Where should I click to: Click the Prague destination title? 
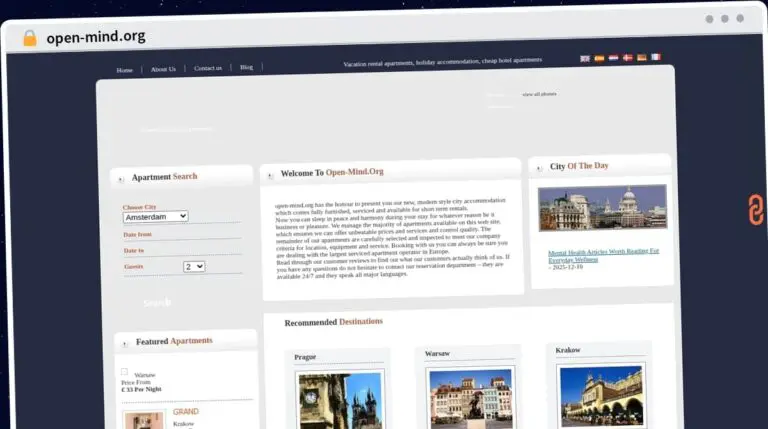305,357
